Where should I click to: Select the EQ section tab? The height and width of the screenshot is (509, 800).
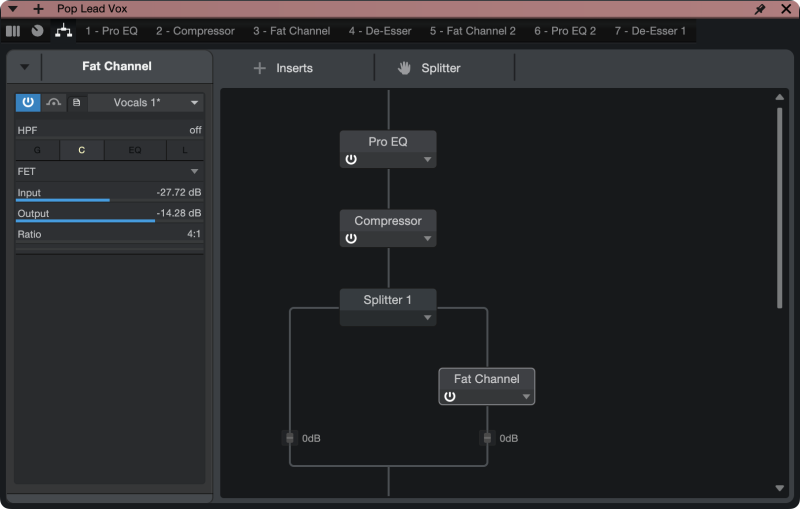[x=135, y=150]
